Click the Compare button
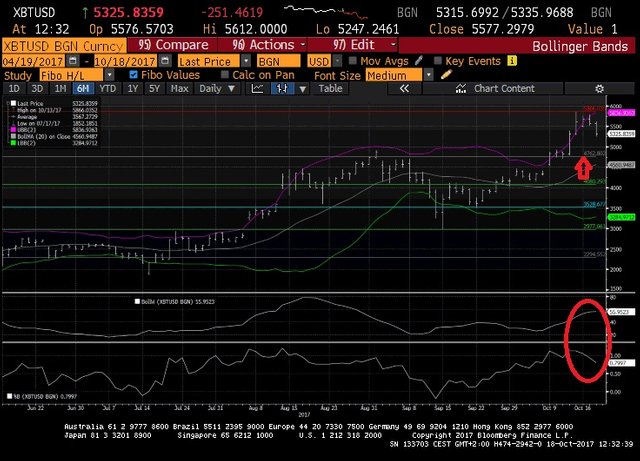 173,45
